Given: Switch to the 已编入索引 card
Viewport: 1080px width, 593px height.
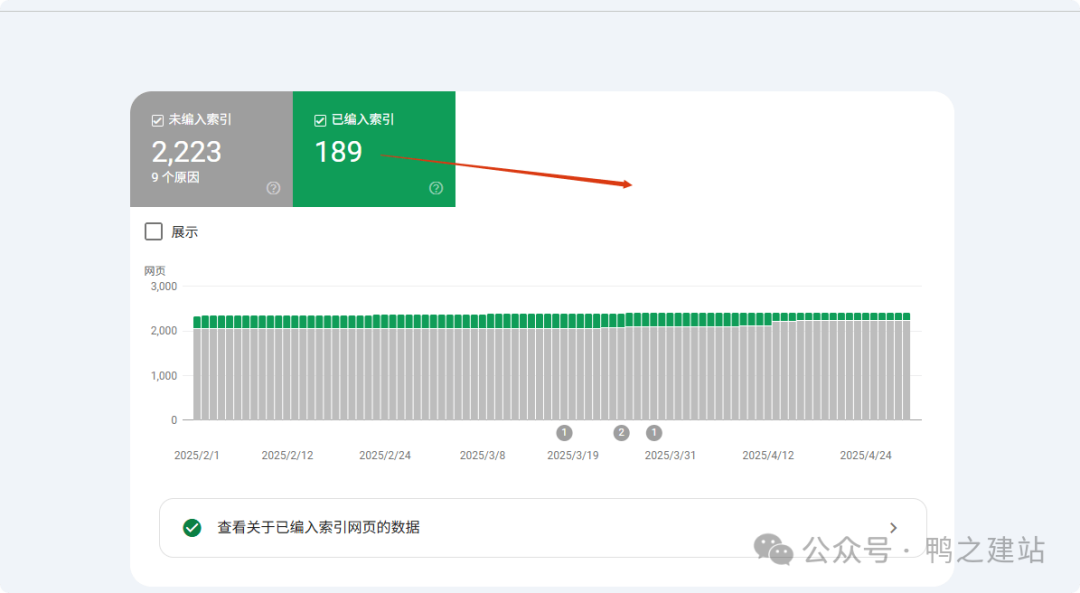Looking at the screenshot, I should coord(374,150).
